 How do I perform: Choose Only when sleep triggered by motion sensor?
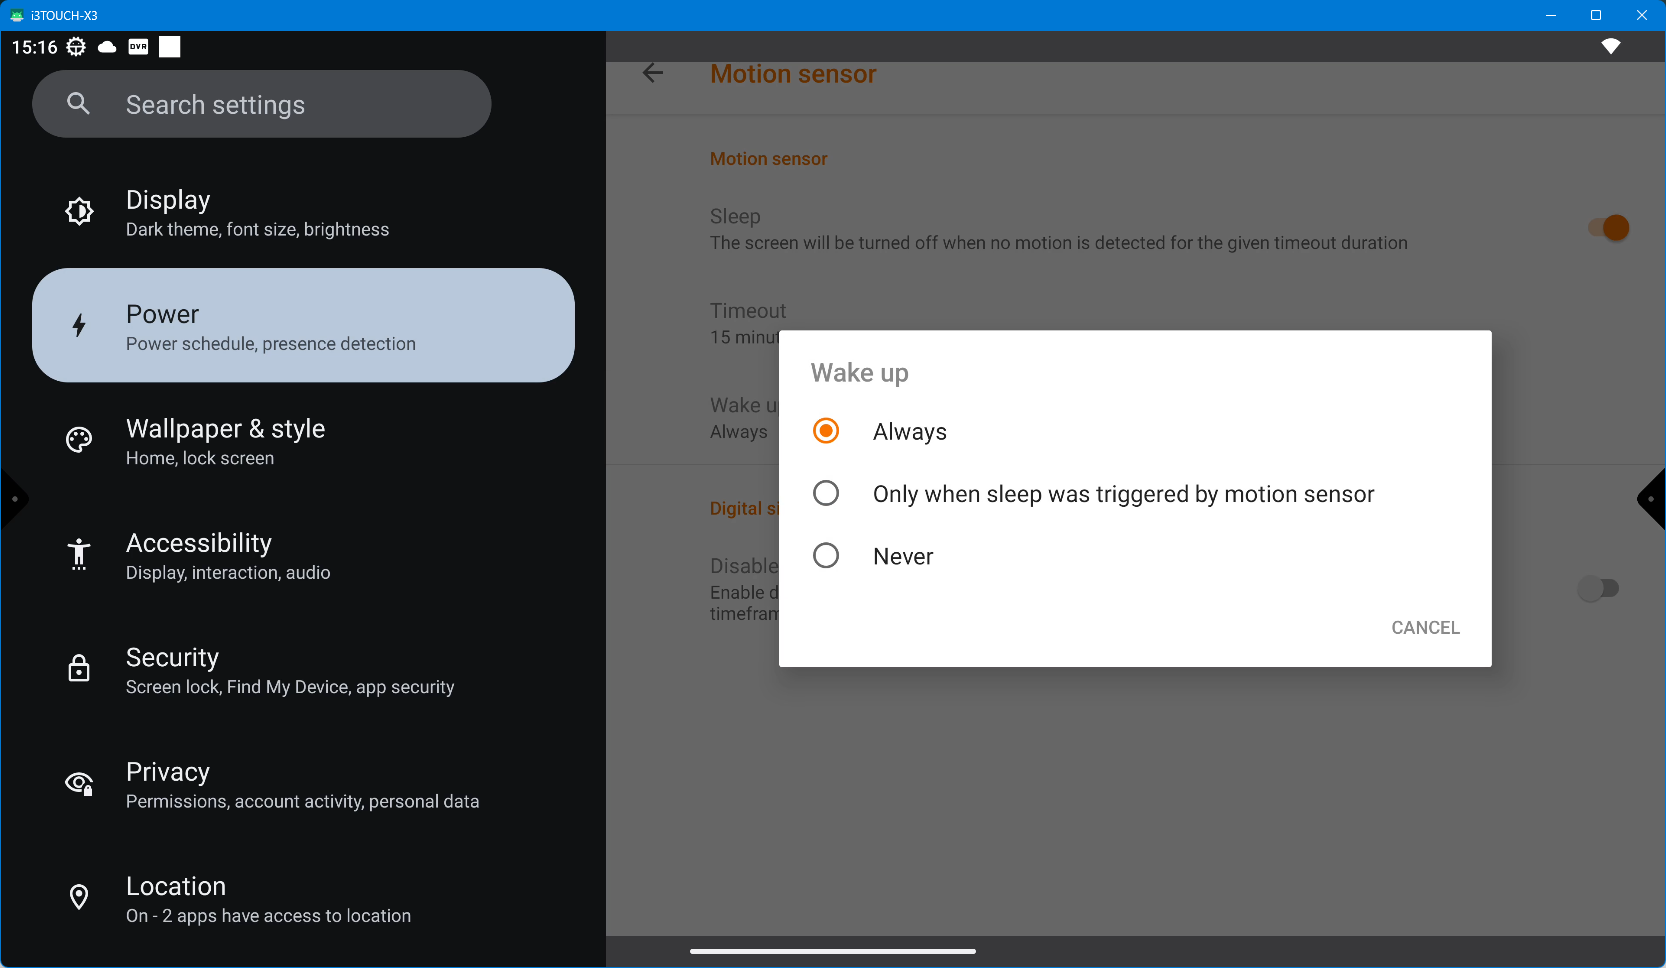[x=826, y=494]
